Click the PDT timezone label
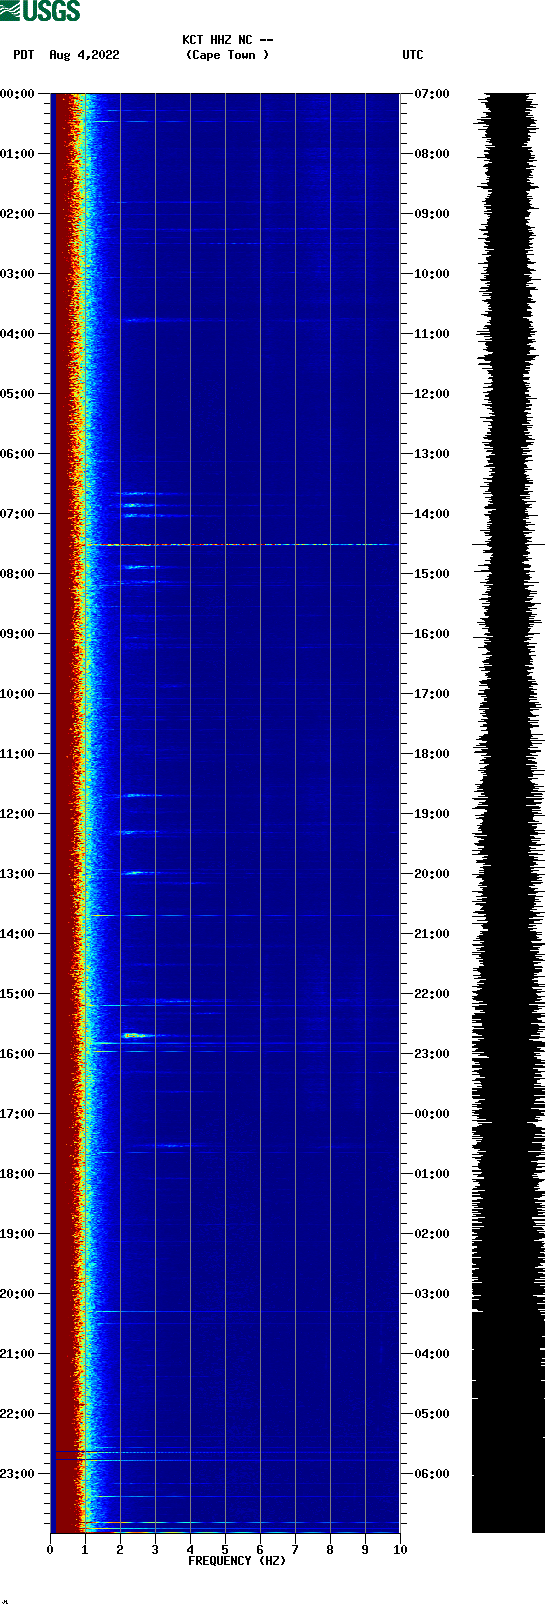This screenshot has width=552, height=1613. tap(24, 55)
